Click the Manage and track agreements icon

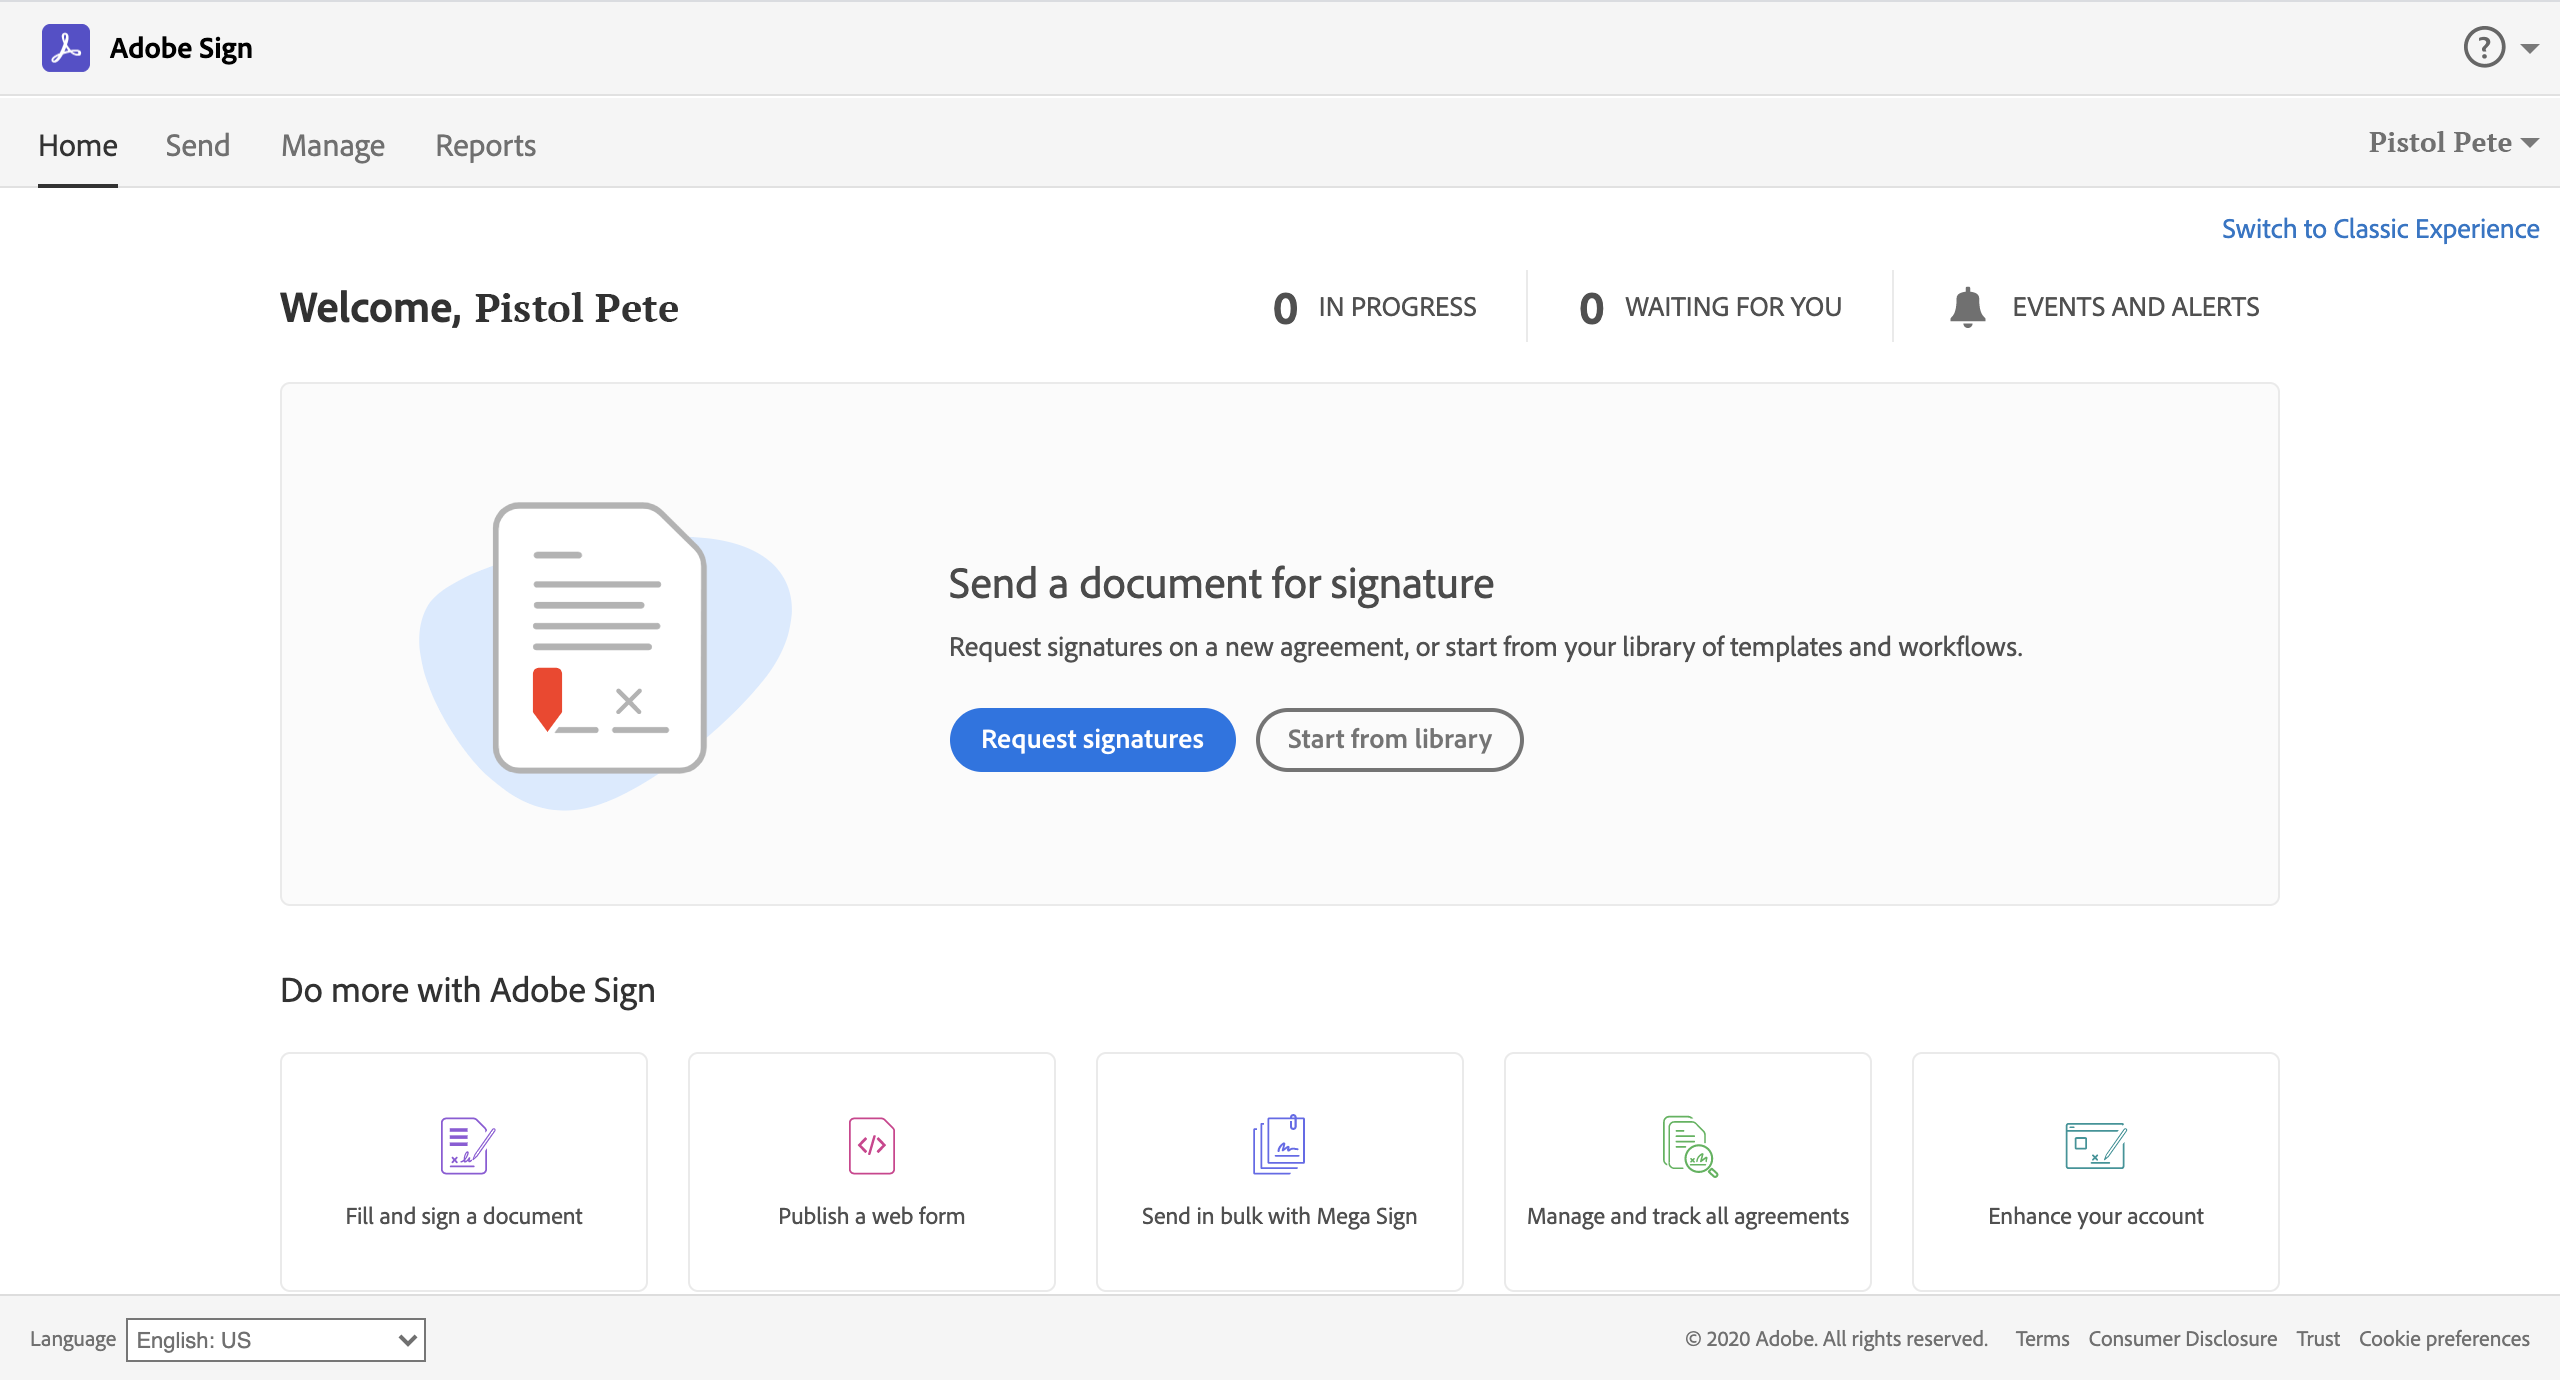pos(1689,1147)
